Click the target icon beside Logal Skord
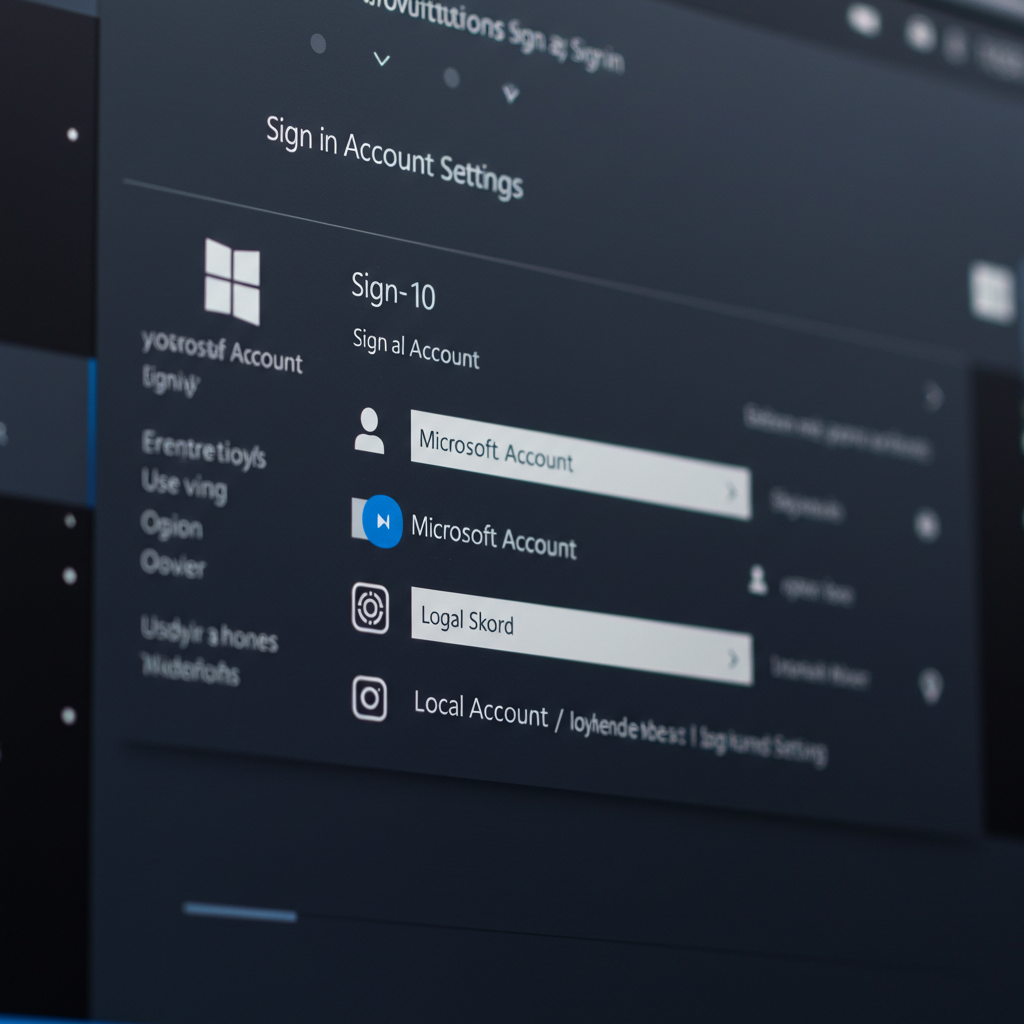This screenshot has height=1024, width=1024. point(370,609)
